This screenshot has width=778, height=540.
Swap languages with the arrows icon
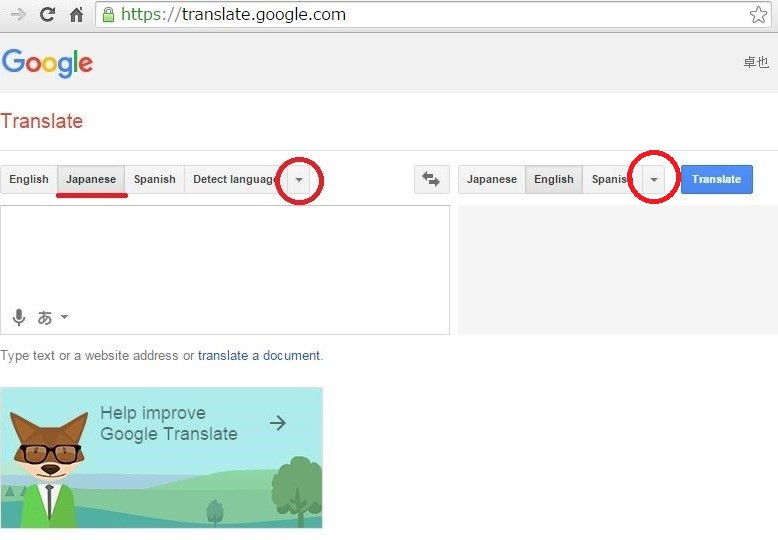[432, 179]
